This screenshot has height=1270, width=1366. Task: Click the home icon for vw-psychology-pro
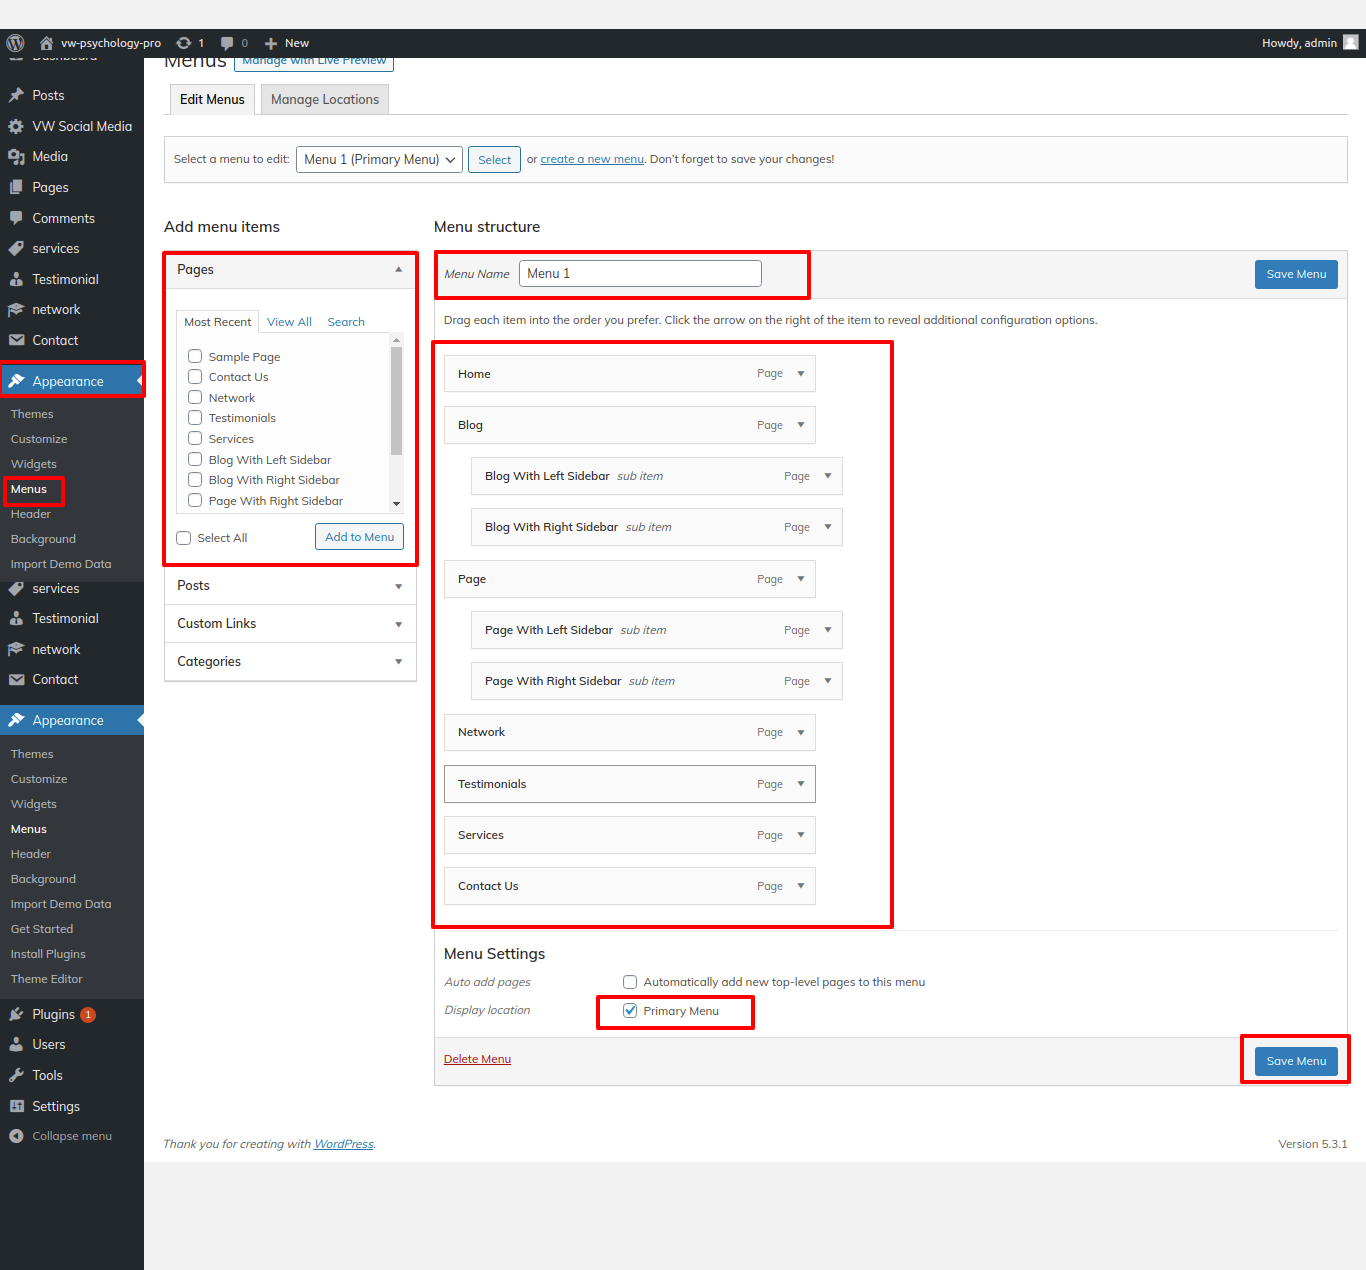click(x=46, y=43)
